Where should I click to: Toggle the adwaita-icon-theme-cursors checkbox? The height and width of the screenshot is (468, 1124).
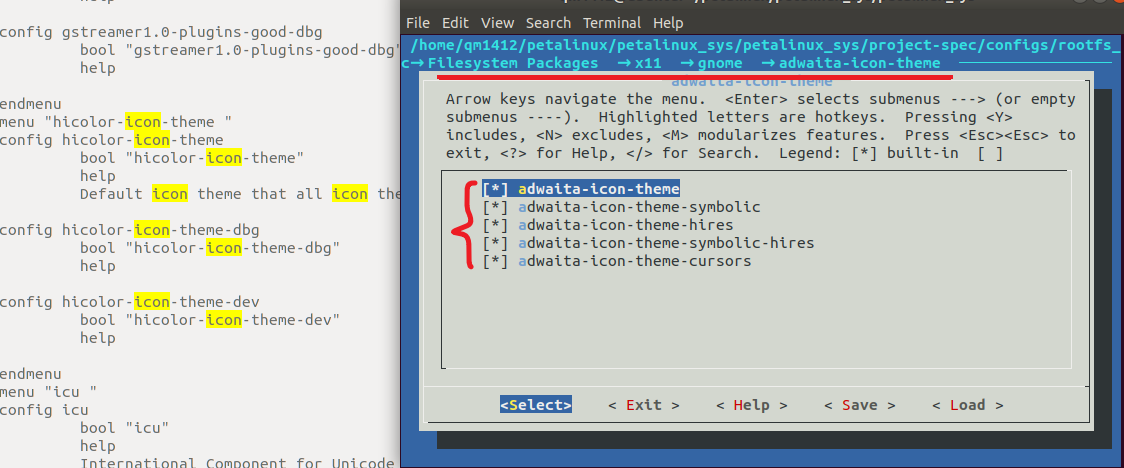point(495,261)
